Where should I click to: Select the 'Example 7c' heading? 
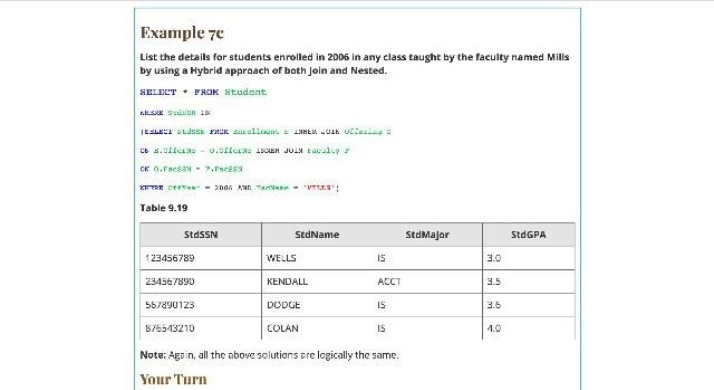click(182, 33)
